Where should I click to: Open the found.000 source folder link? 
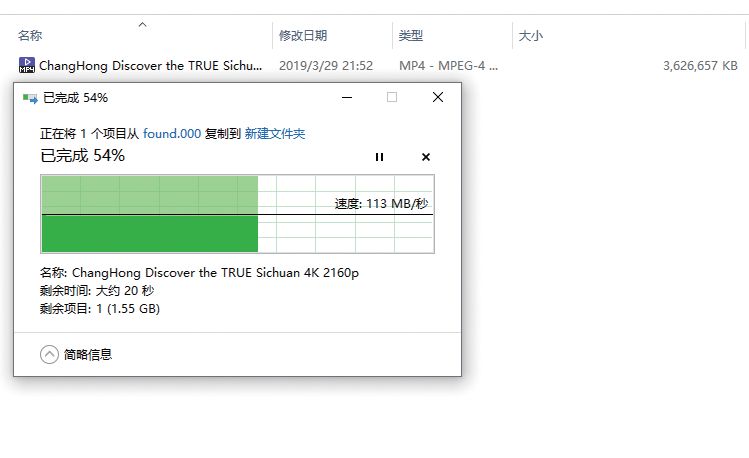point(171,134)
